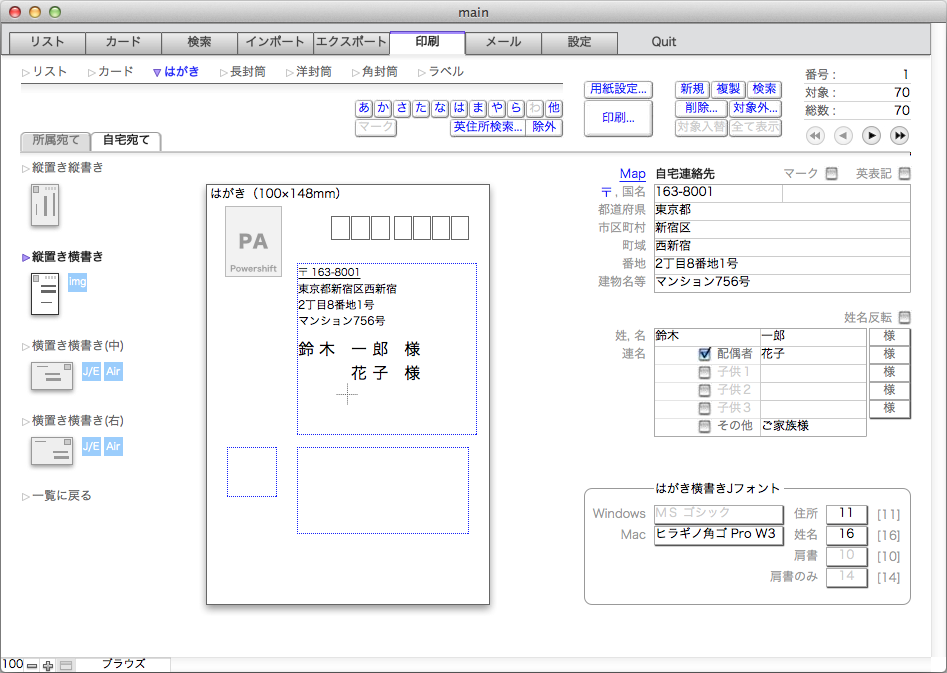Toggle the 英表記 checkbox
Screen dimensions: 947x673
(x=904, y=174)
